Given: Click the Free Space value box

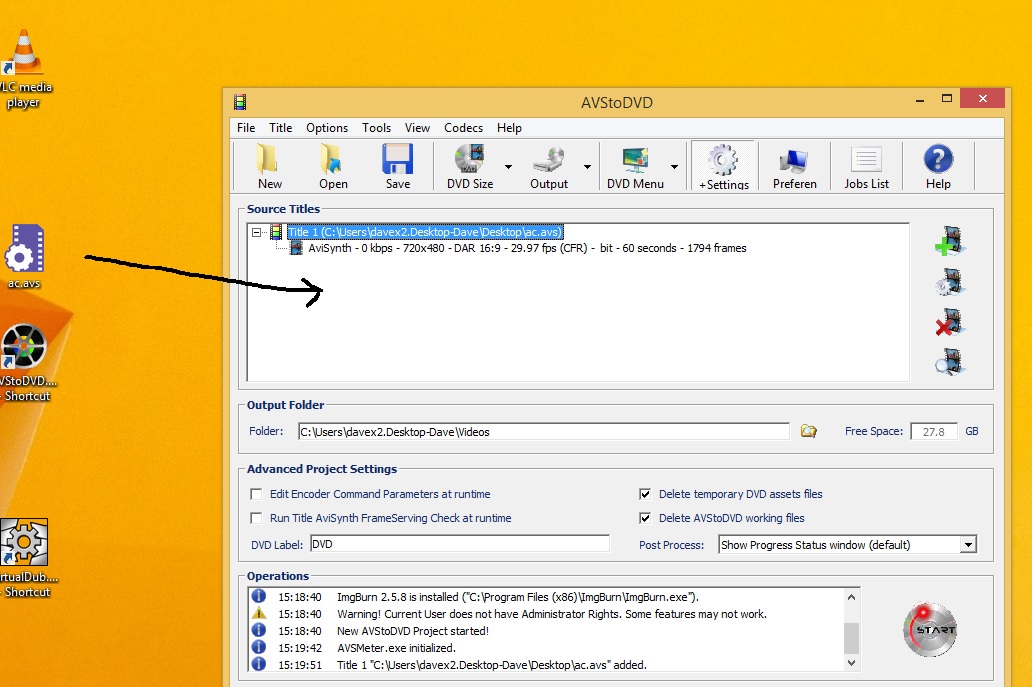Looking at the screenshot, I should 933,432.
